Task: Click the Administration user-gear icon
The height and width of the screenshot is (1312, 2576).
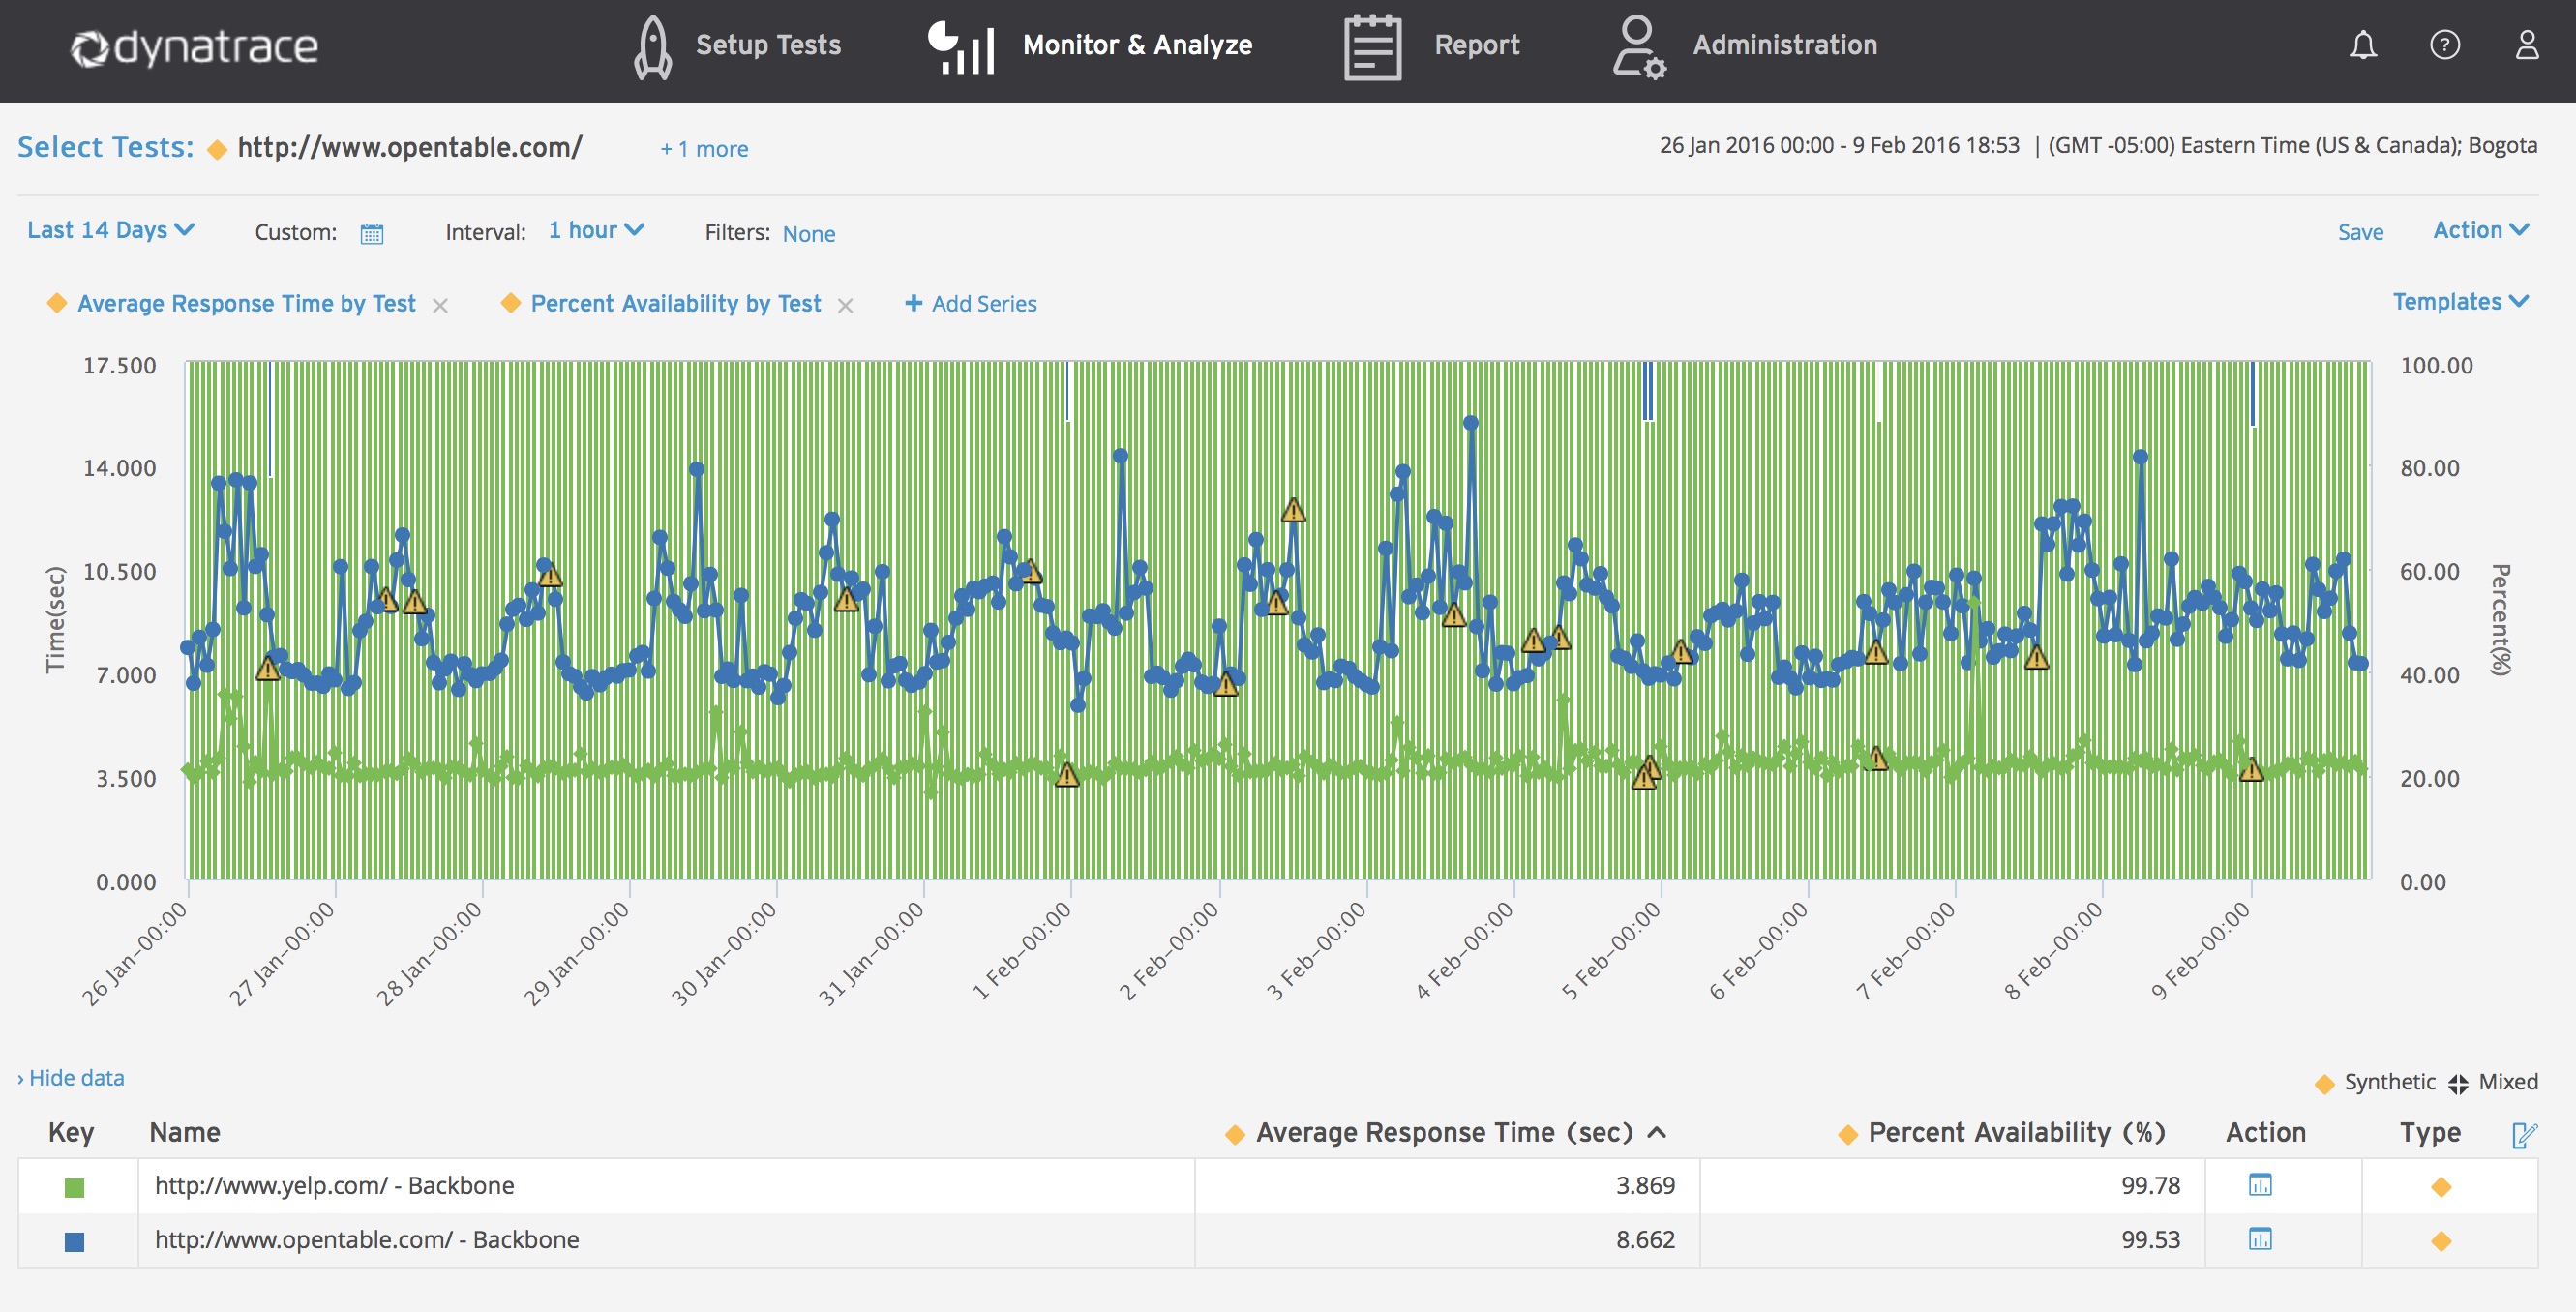Action: [x=1638, y=47]
